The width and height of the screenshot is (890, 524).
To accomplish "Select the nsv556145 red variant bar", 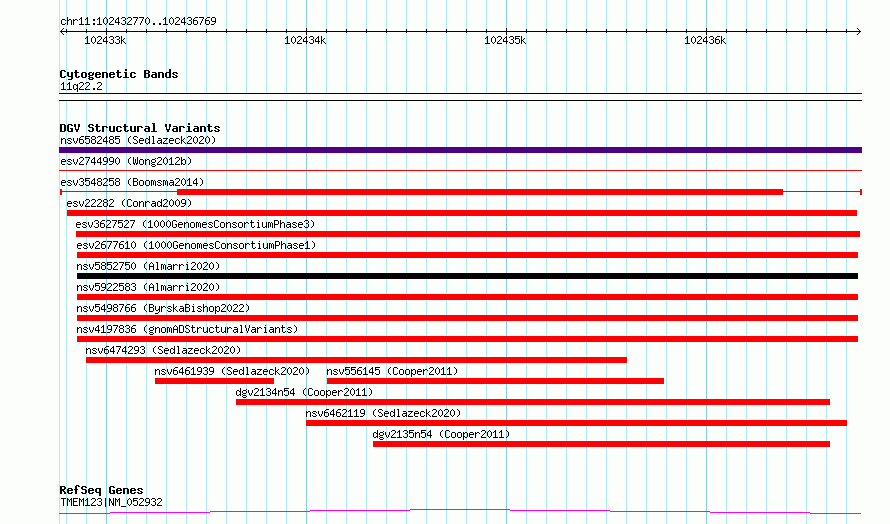I will (495, 381).
